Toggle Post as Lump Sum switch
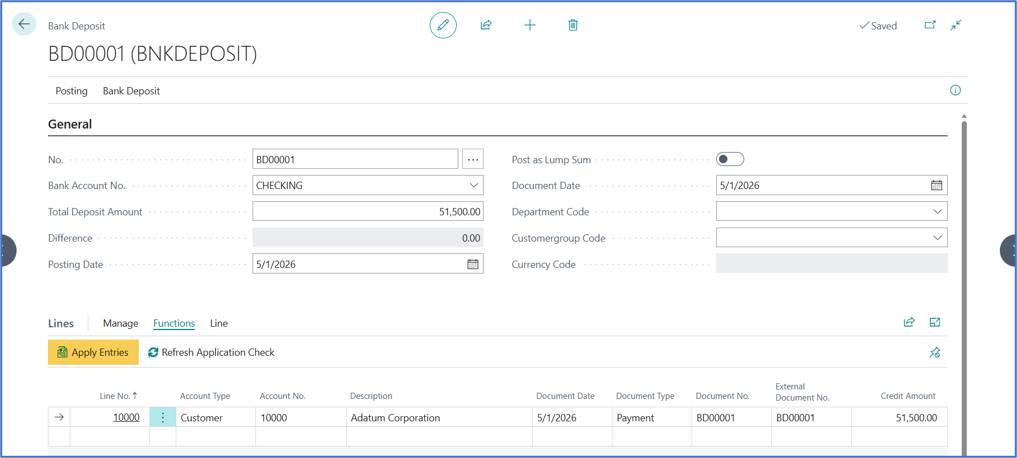This screenshot has width=1017, height=458. 730,159
